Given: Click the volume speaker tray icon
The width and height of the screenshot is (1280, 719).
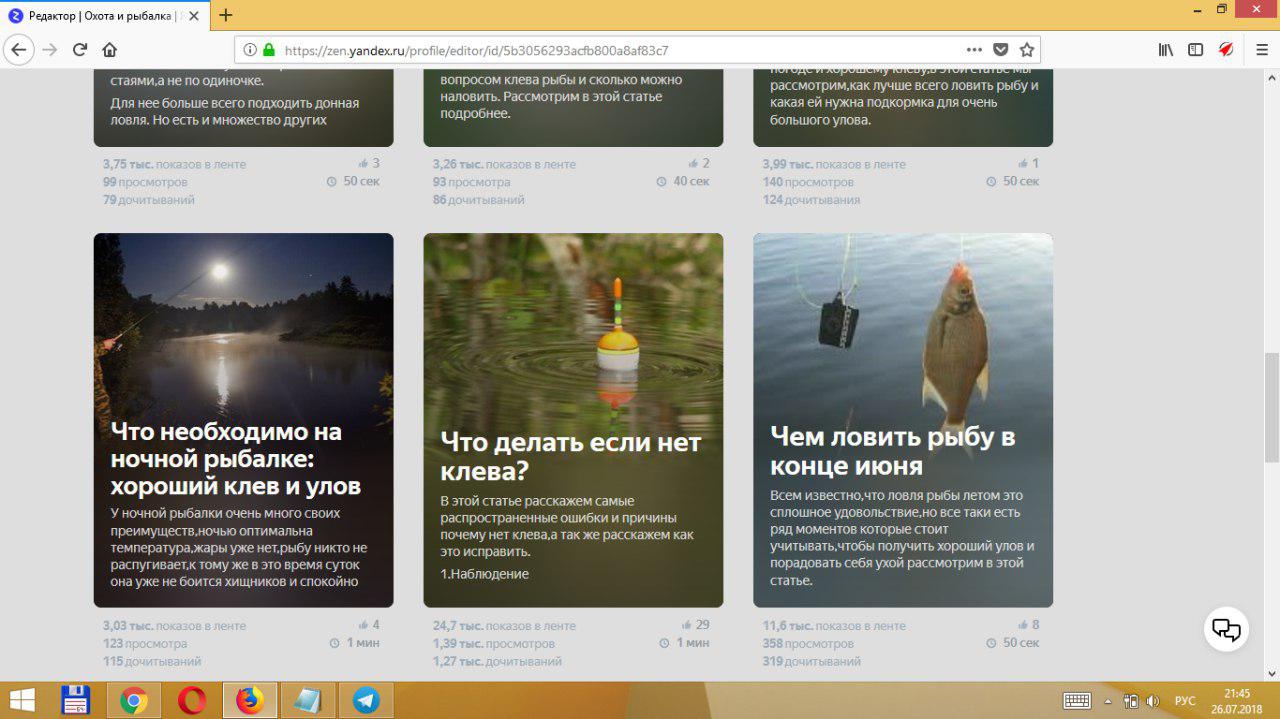Looking at the screenshot, I should pyautogui.click(x=1153, y=701).
